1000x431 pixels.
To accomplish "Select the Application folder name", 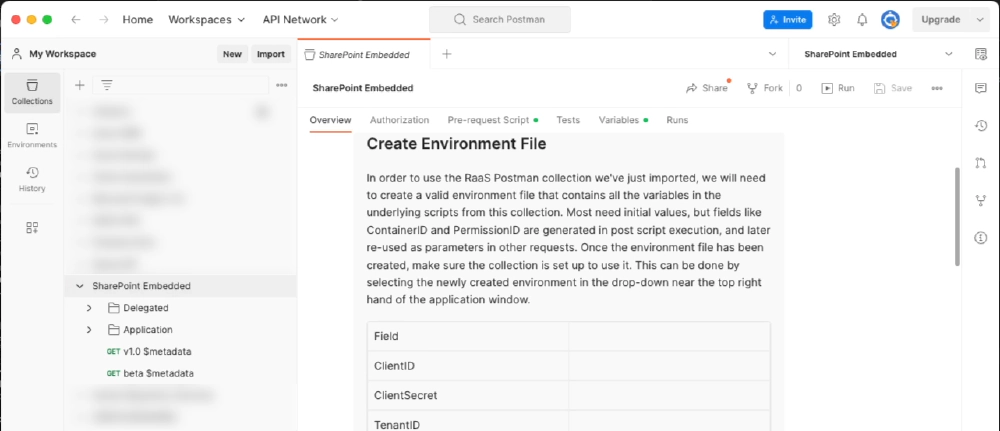I will (148, 330).
